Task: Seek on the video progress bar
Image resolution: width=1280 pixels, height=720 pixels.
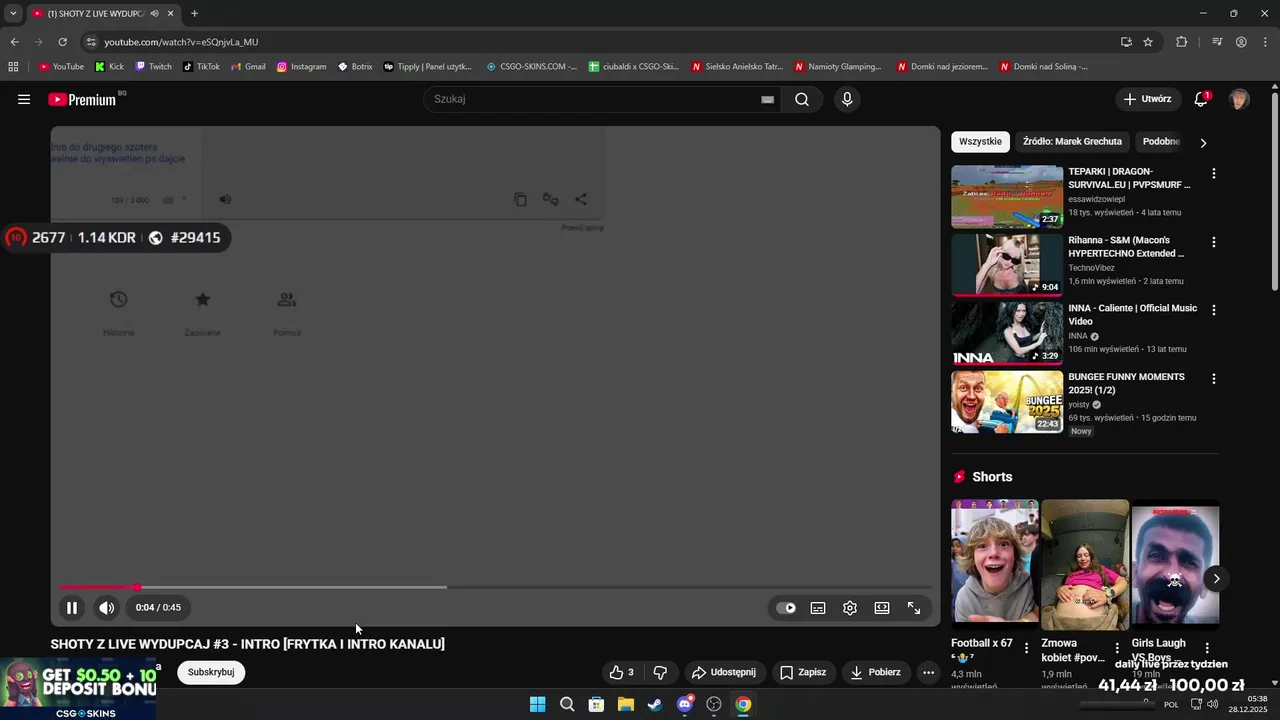Action: (495, 587)
